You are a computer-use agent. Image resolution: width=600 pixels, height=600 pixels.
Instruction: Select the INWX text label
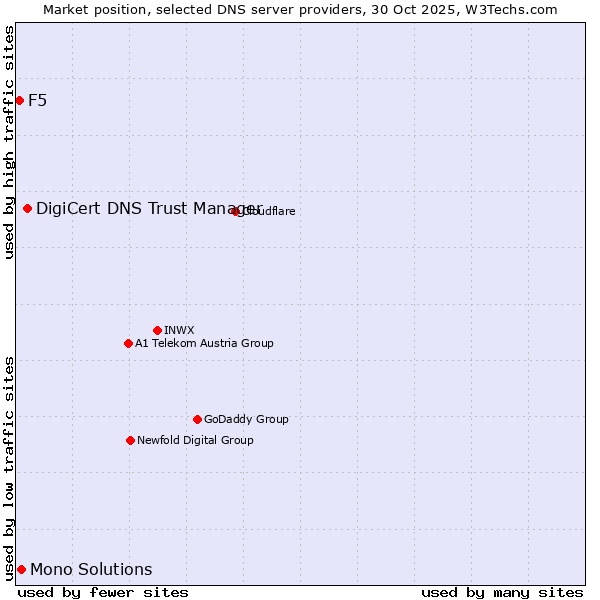[x=179, y=330]
